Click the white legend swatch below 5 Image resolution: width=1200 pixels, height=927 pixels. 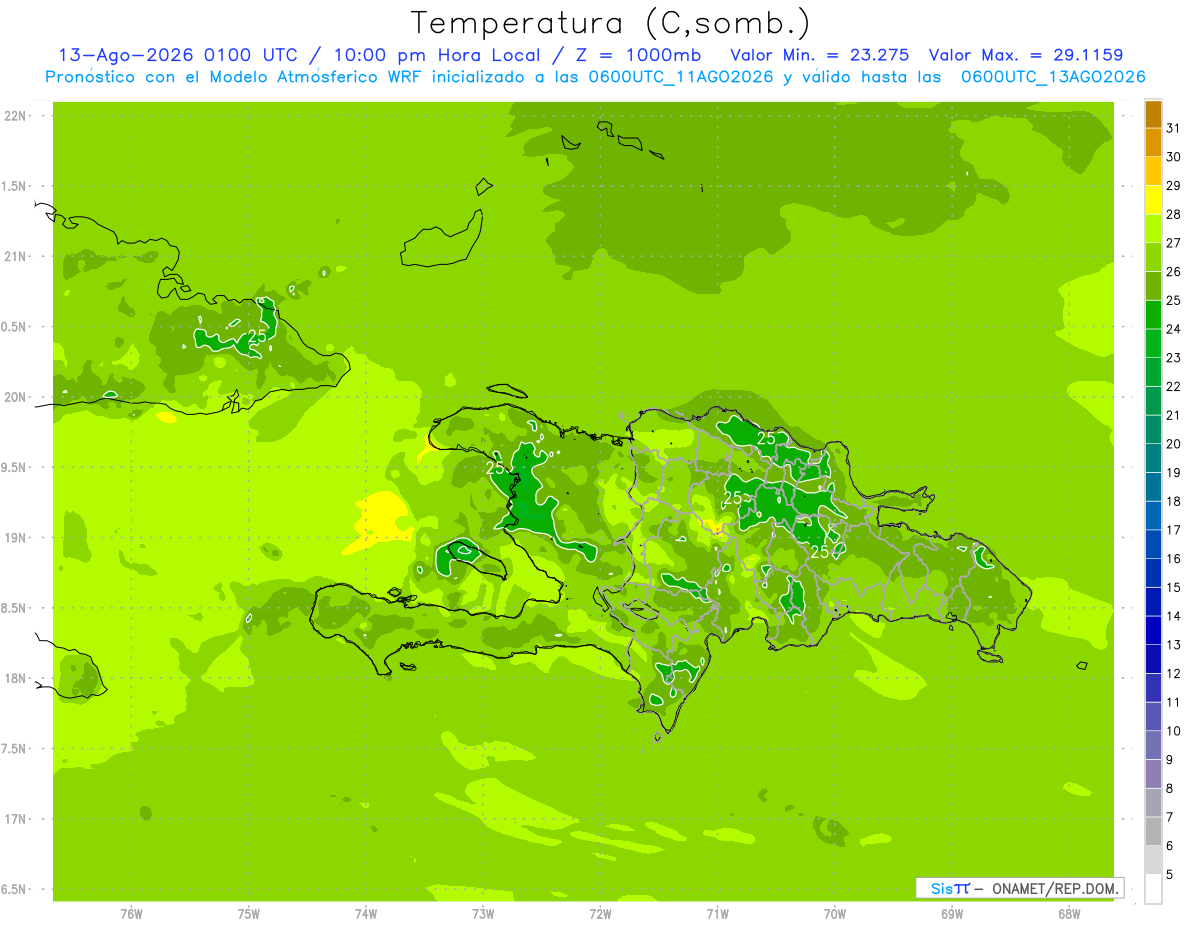(1153, 888)
